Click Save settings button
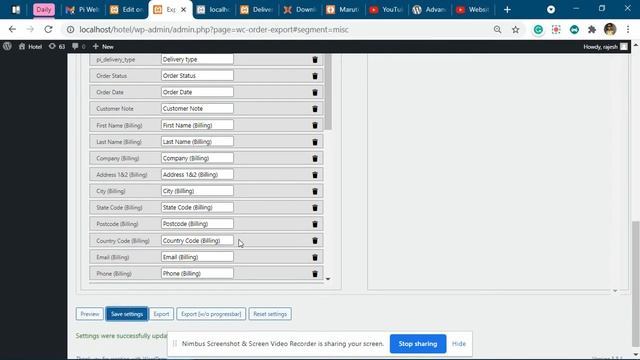The image size is (640, 360). pyautogui.click(x=127, y=314)
